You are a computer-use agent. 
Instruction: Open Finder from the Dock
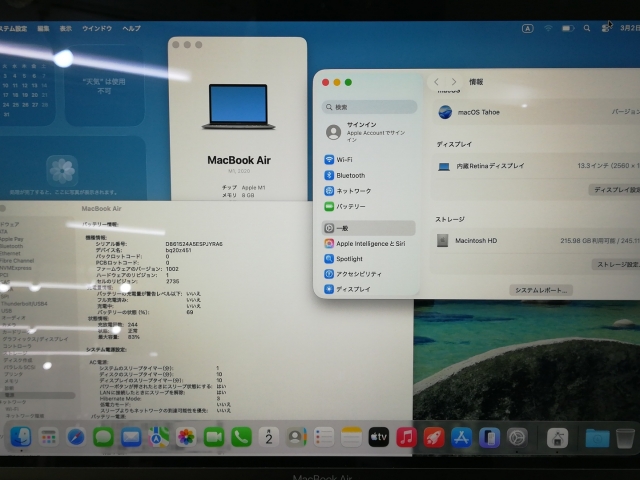coord(20,437)
